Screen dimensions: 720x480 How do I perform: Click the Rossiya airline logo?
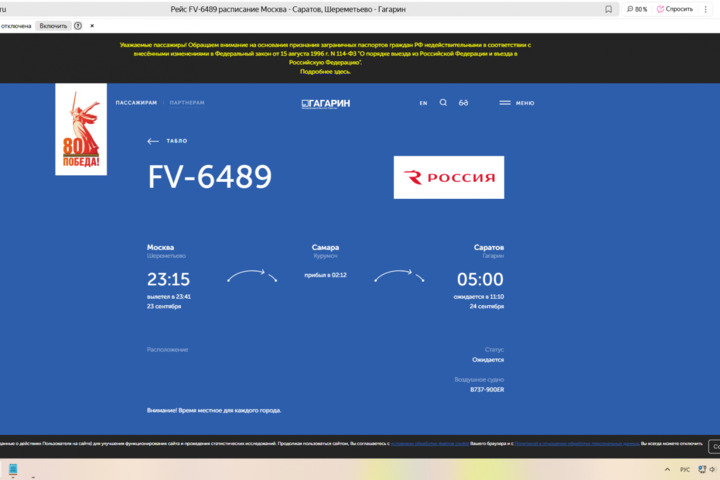click(449, 177)
